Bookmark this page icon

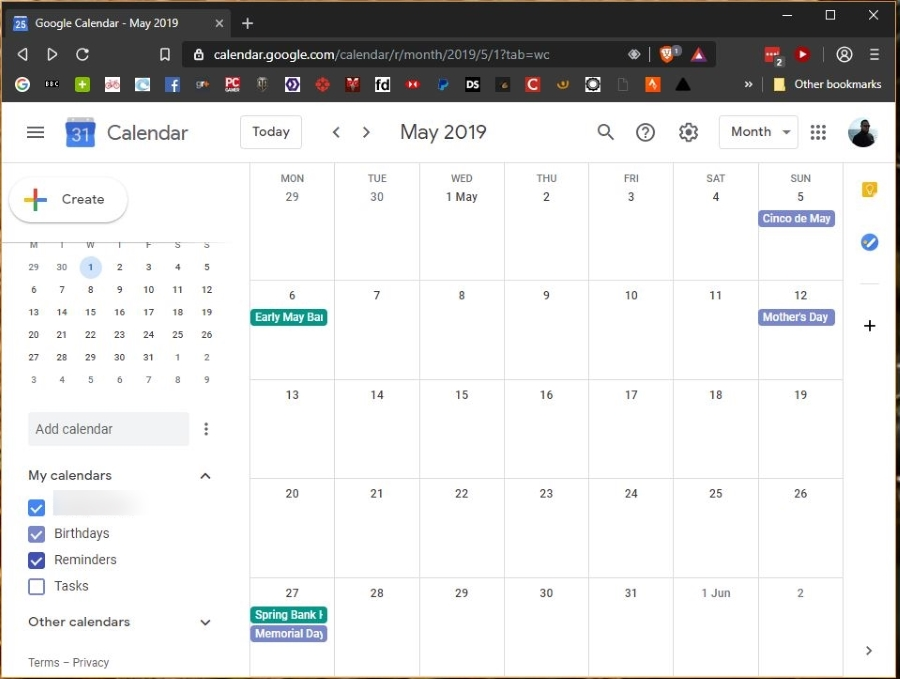click(165, 55)
